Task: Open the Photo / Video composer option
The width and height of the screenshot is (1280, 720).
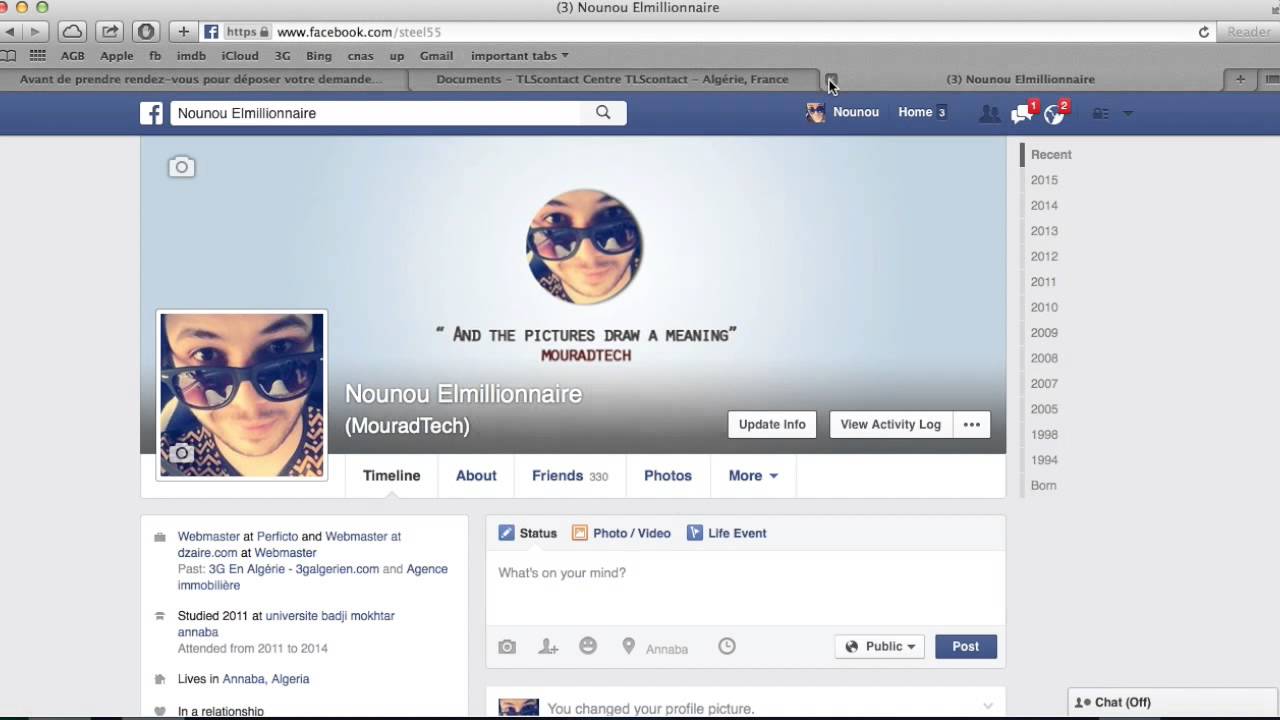Action: [621, 533]
